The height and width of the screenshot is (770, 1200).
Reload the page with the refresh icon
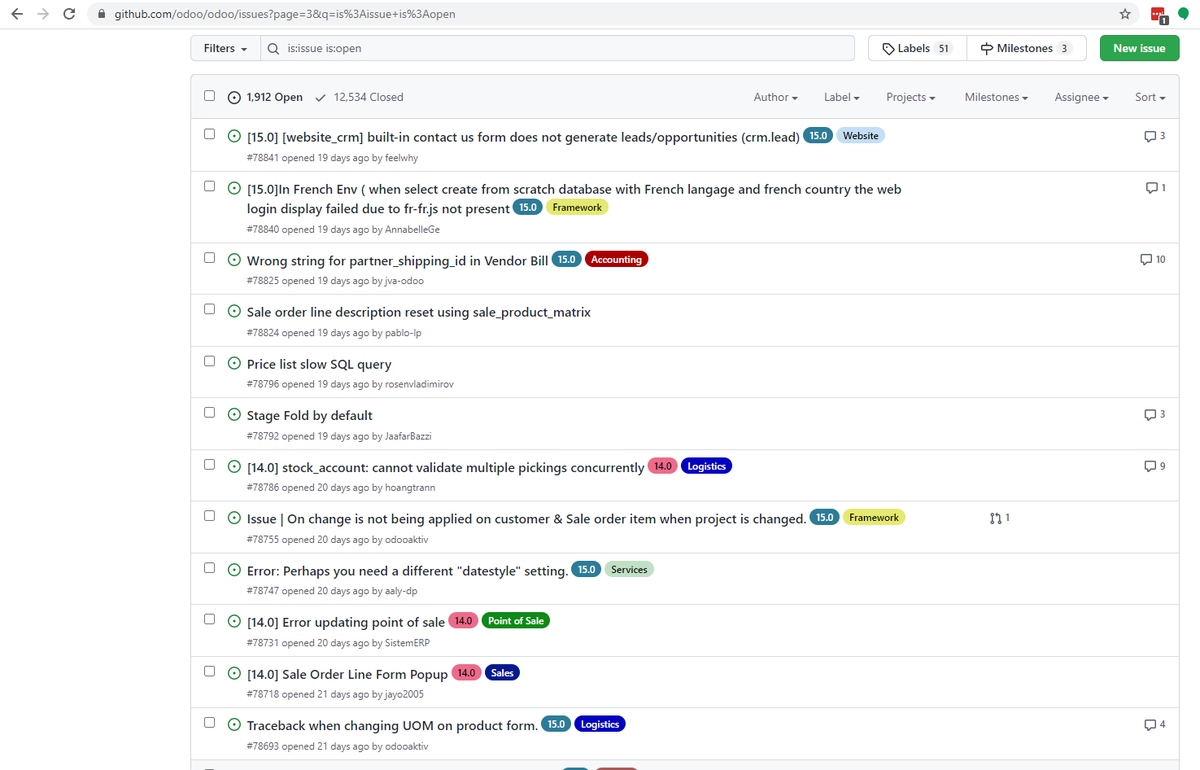click(69, 14)
